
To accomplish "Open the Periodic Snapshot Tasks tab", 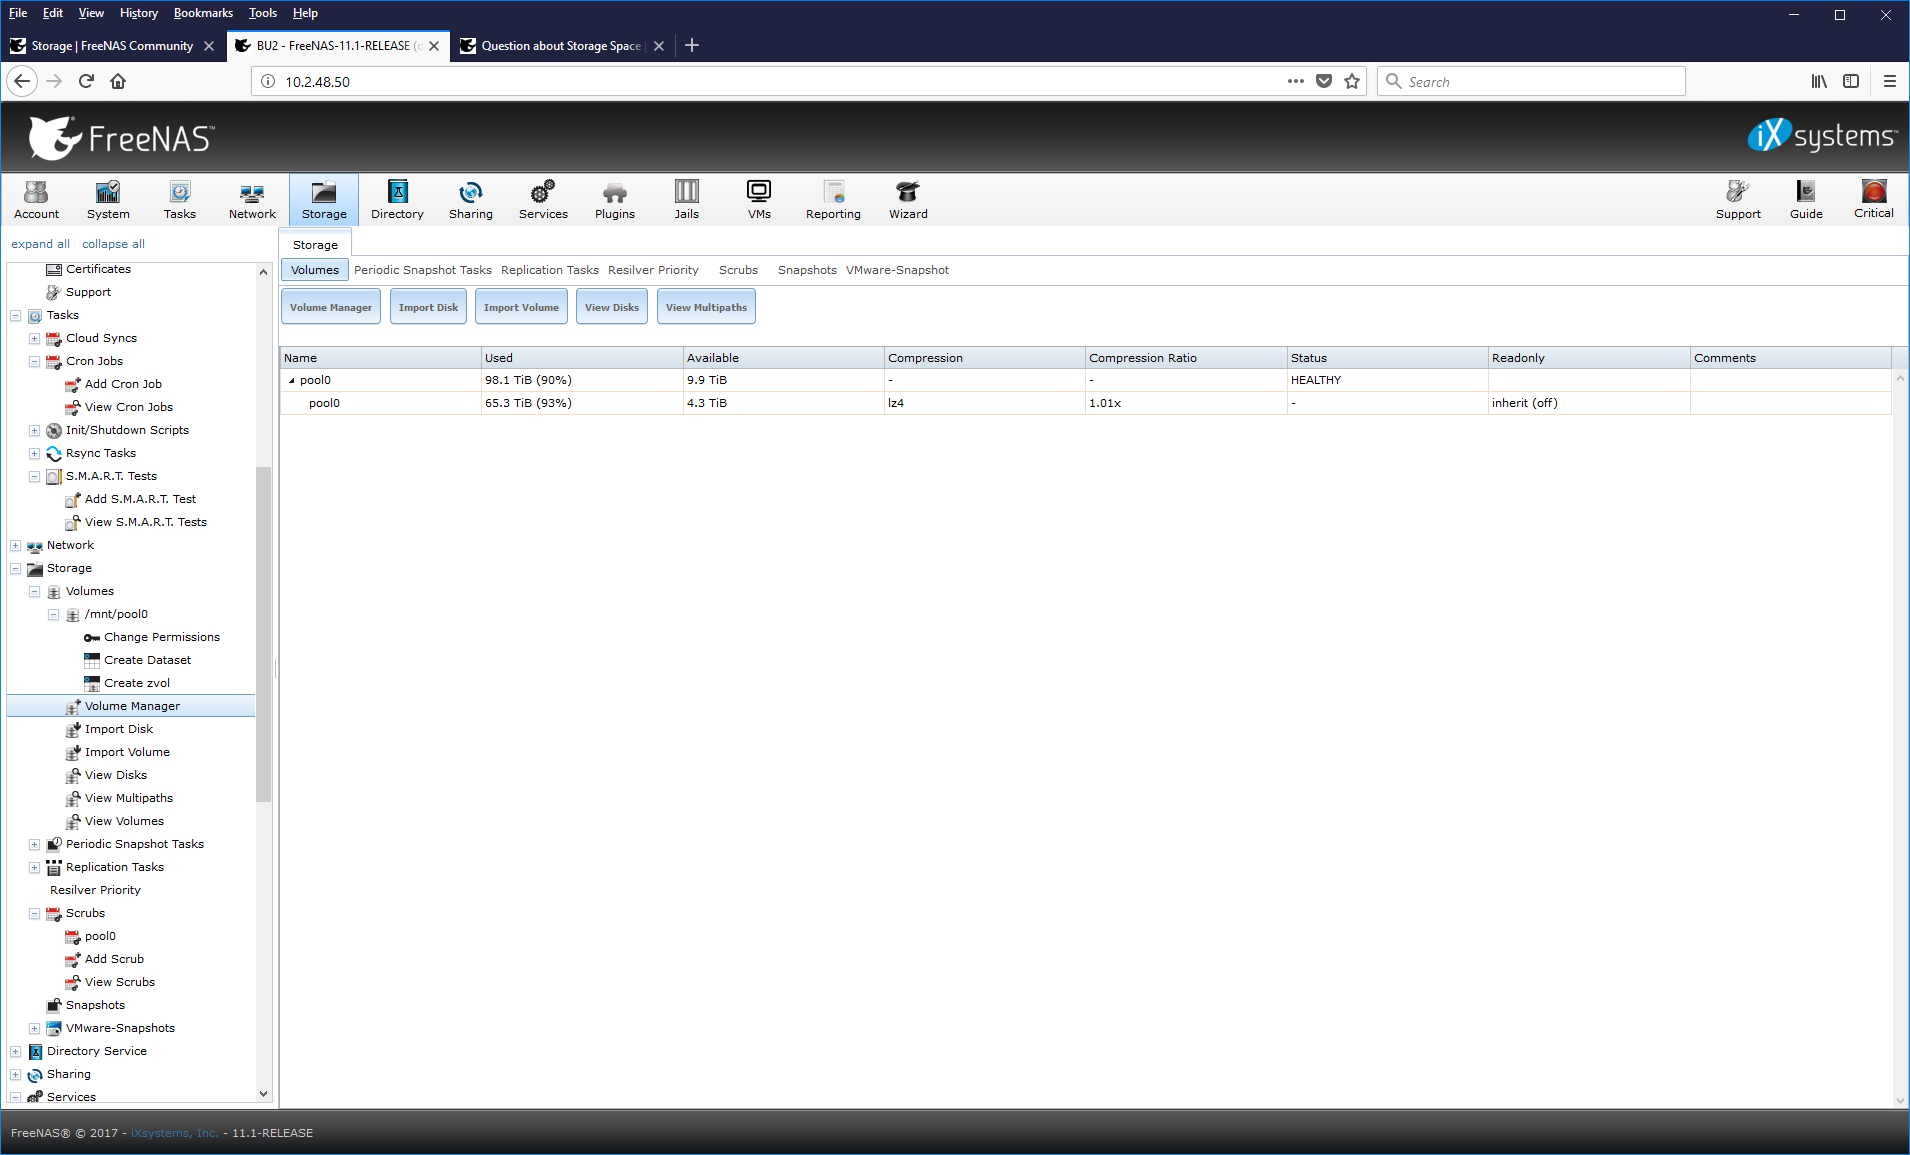I will pyautogui.click(x=423, y=270).
